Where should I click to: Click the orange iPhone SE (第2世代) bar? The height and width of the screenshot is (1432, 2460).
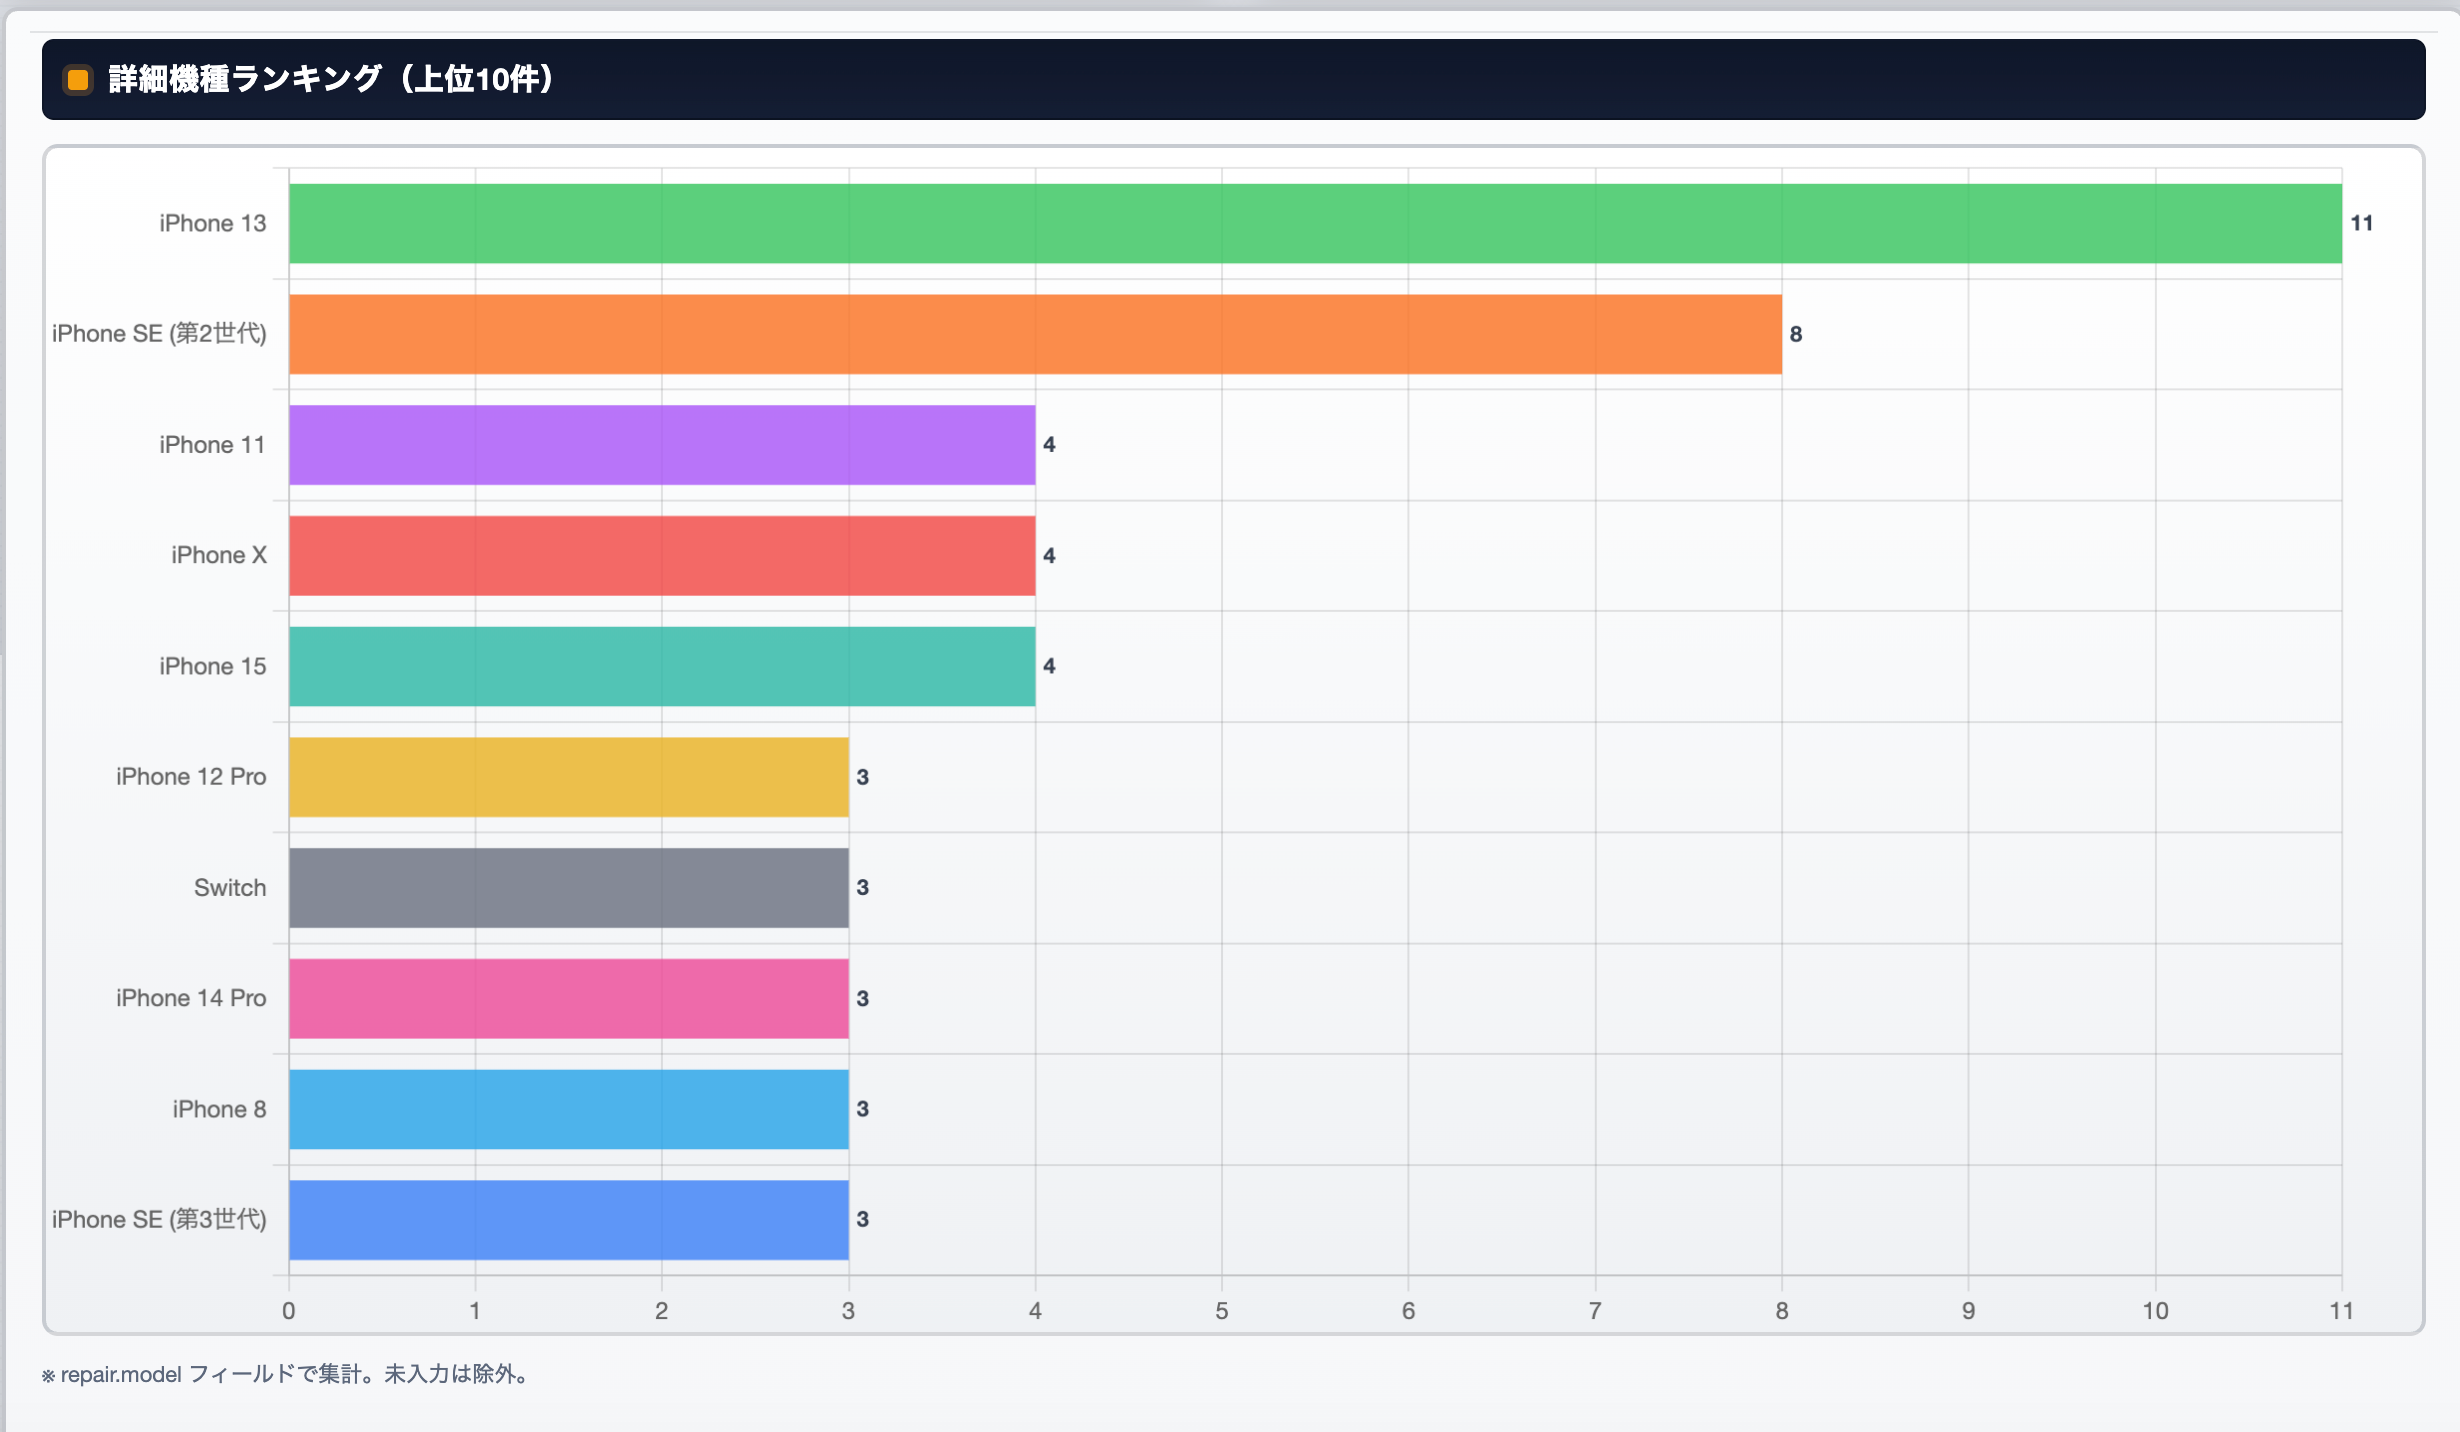[x=1035, y=334]
